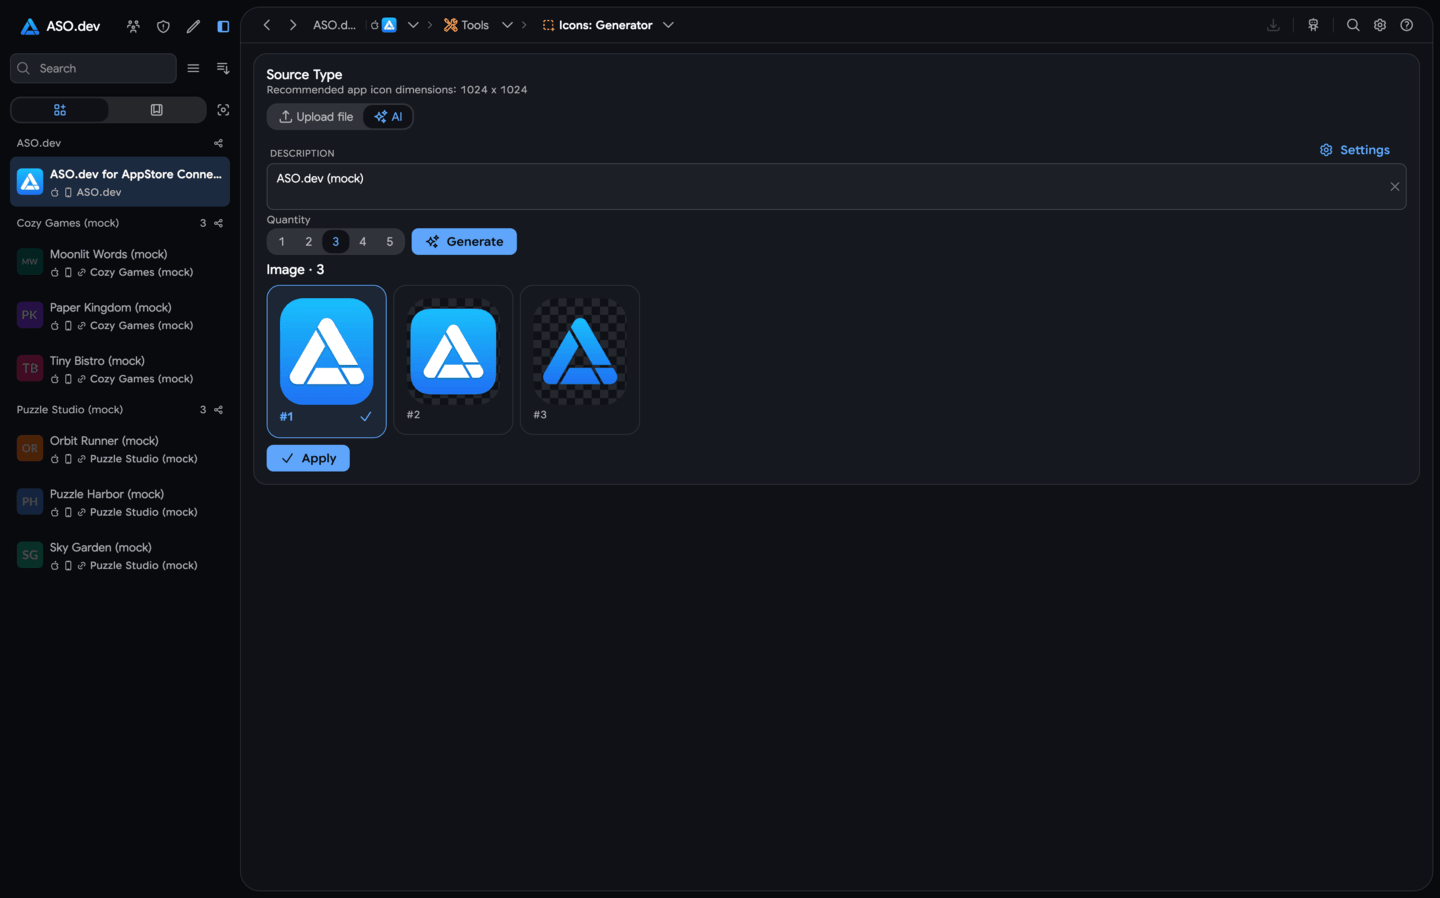Image resolution: width=1440 pixels, height=898 pixels.
Task: Open the Icons: Generator dropdown chevron
Action: [668, 25]
